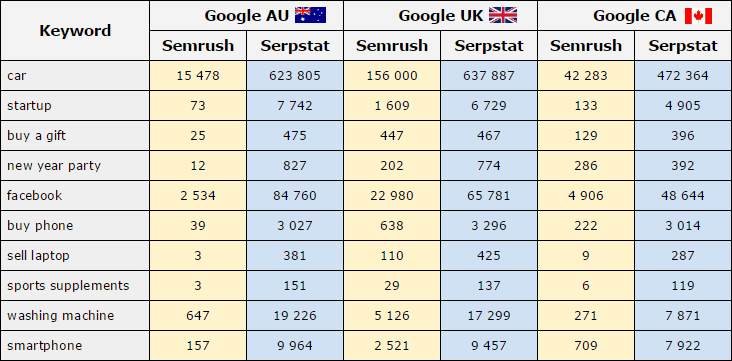This screenshot has height=361, width=732.
Task: Select the 'new year party' keyword cell
Action: coord(75,166)
